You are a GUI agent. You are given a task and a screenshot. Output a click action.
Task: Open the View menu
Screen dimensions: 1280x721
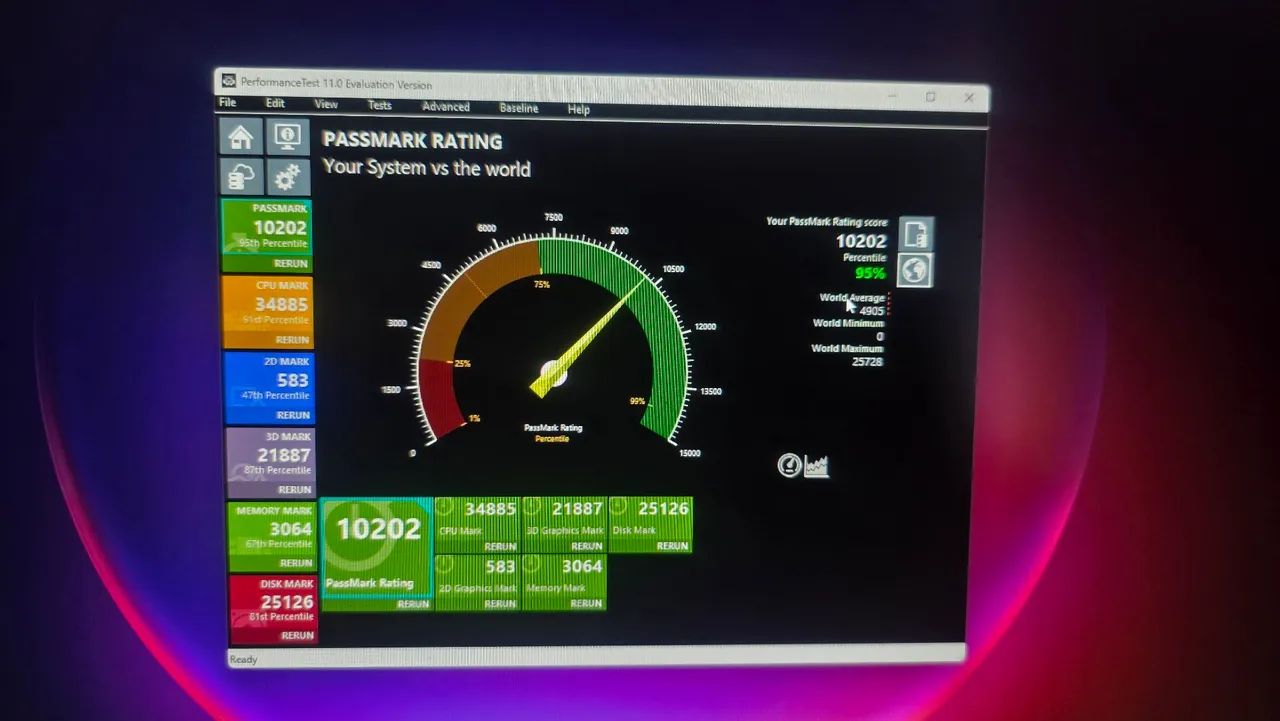[326, 104]
